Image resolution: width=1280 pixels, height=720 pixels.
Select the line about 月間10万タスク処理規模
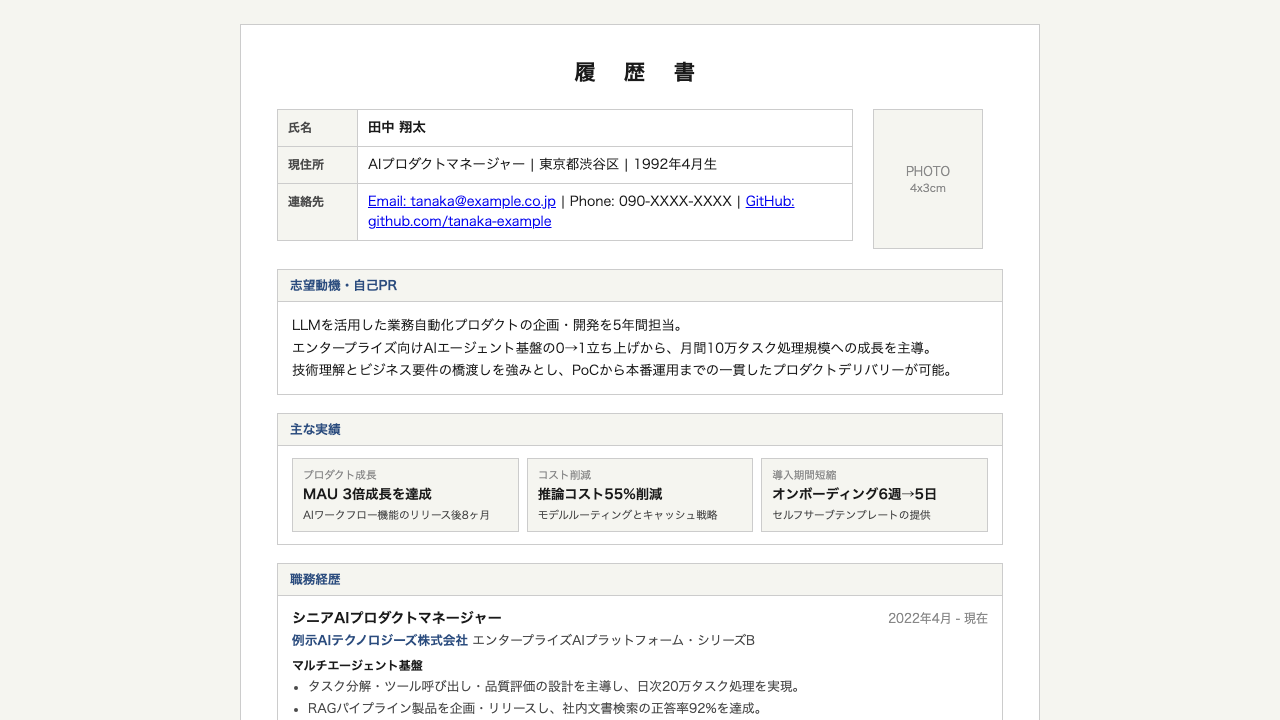click(x=612, y=348)
